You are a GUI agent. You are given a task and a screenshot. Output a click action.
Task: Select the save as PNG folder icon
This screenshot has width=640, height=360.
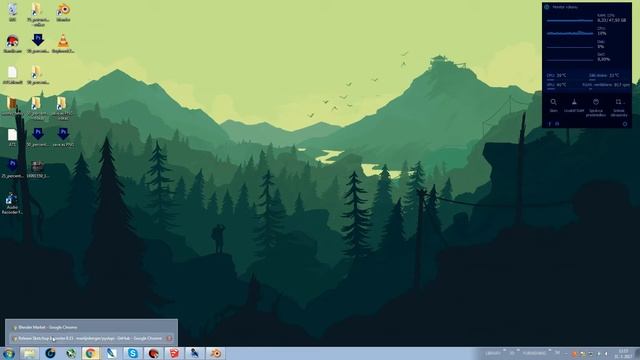tap(62, 108)
